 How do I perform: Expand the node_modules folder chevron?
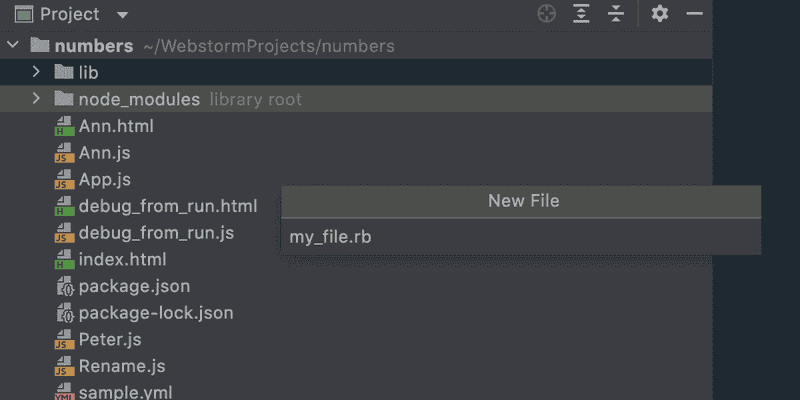pyautogui.click(x=36, y=98)
